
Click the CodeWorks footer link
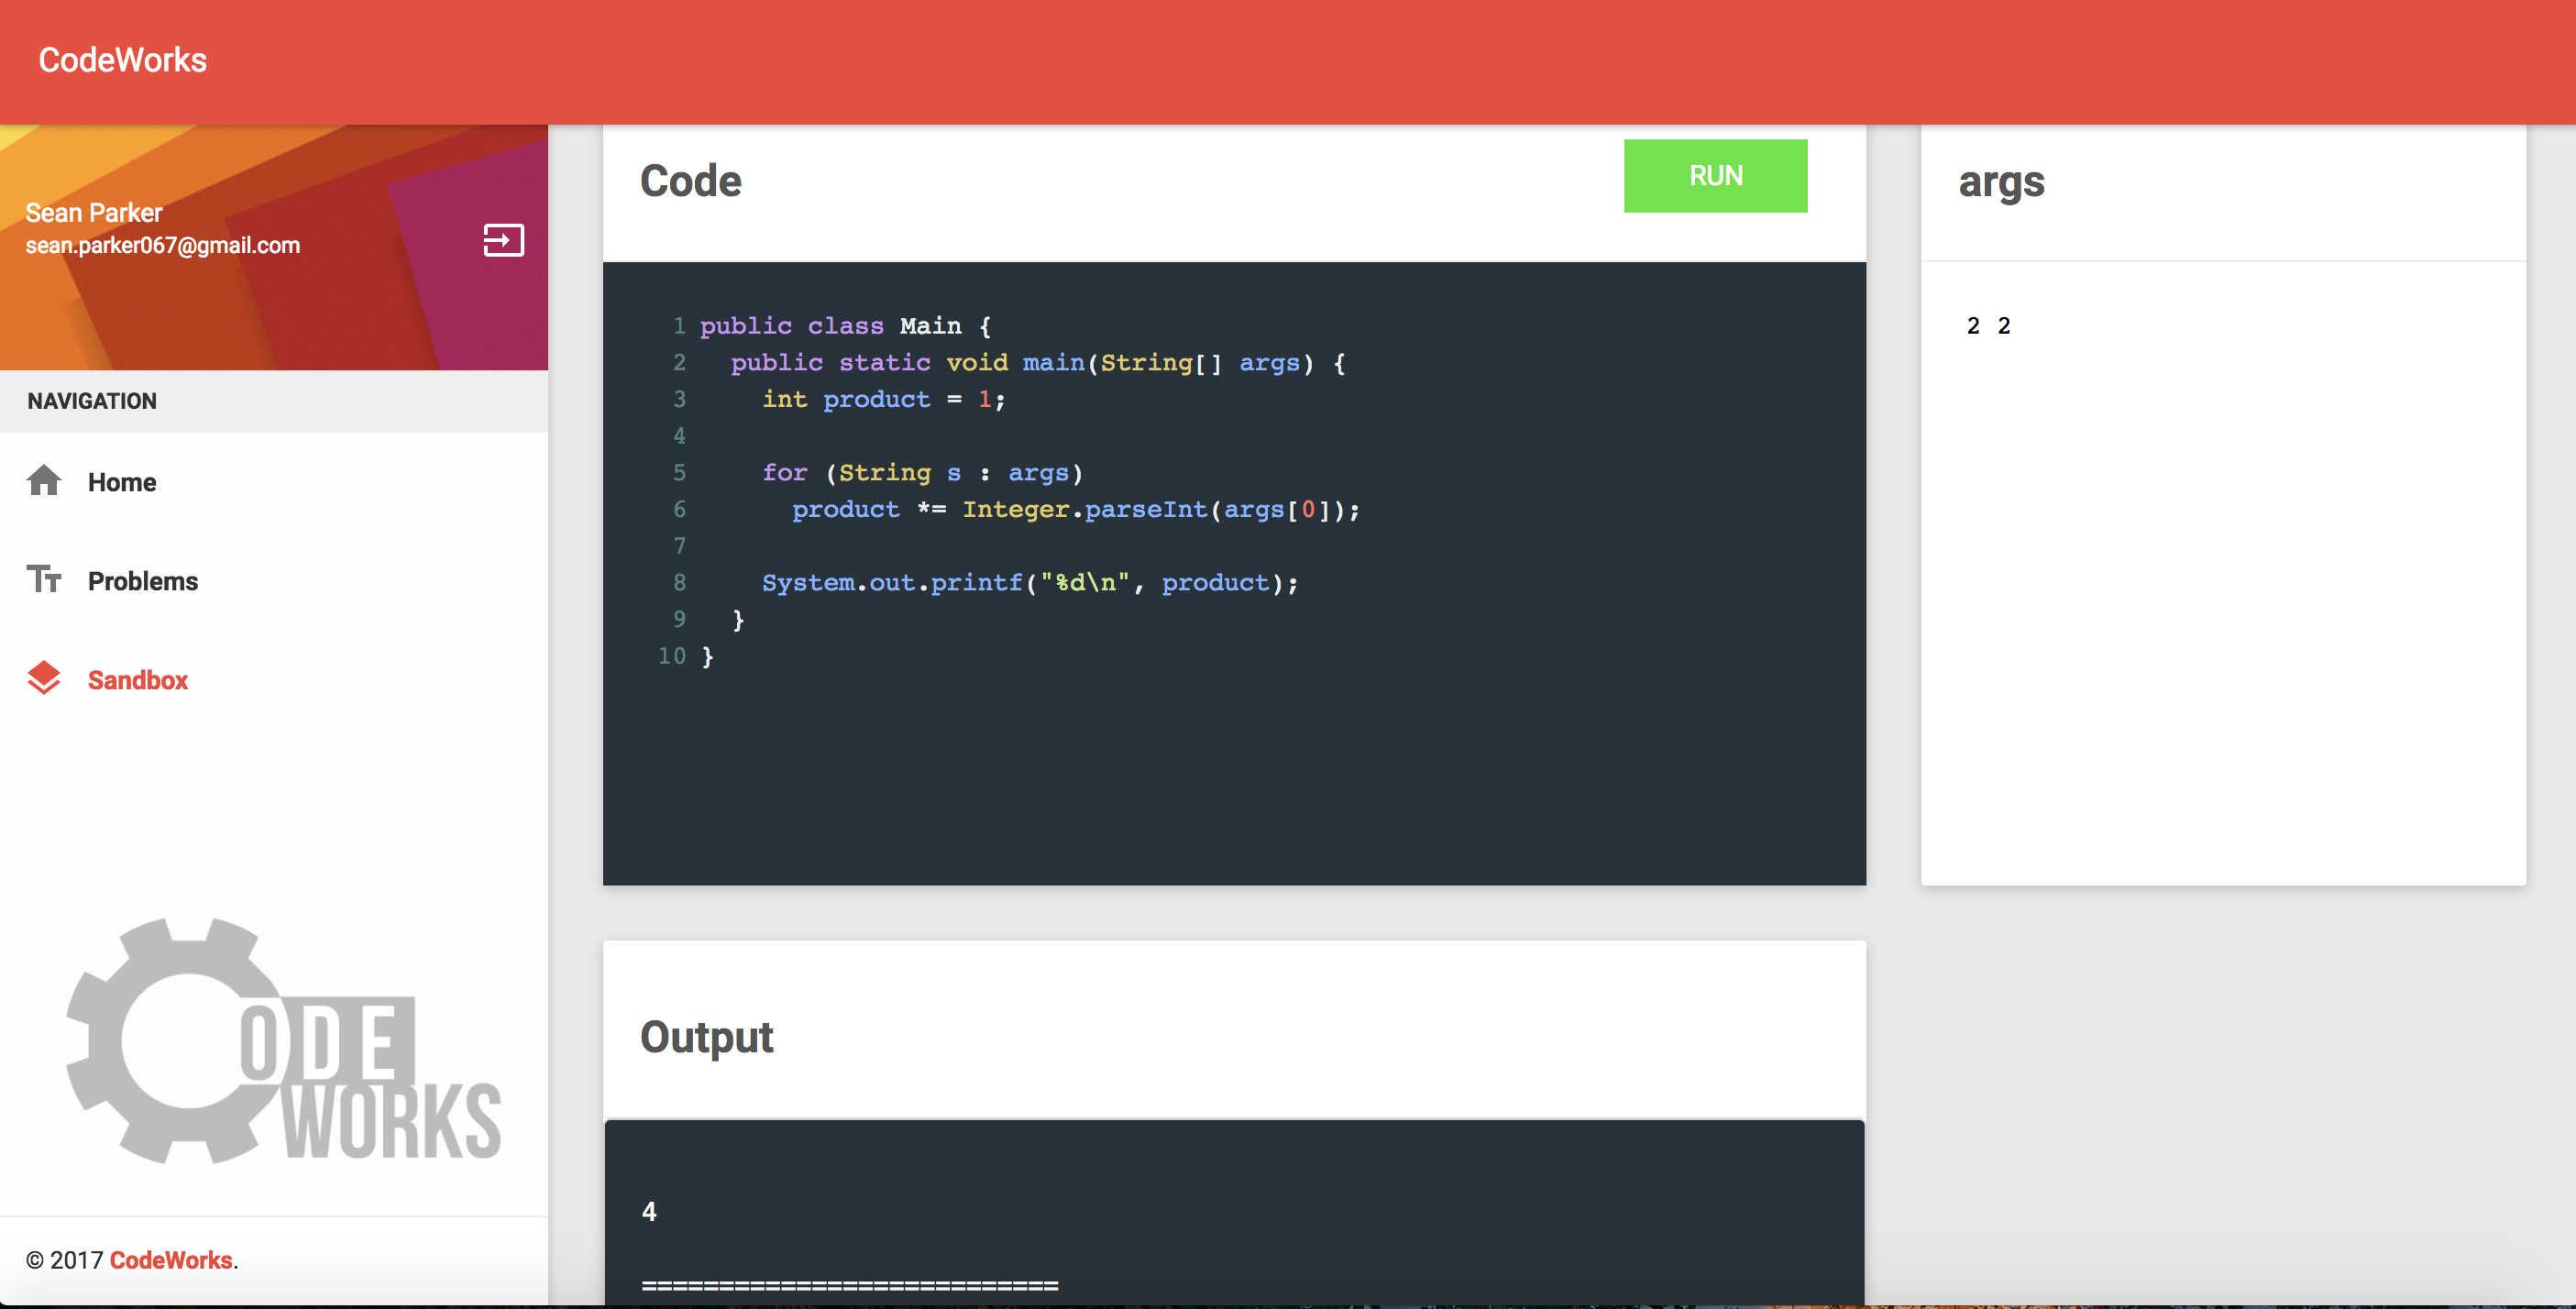pyautogui.click(x=170, y=1260)
